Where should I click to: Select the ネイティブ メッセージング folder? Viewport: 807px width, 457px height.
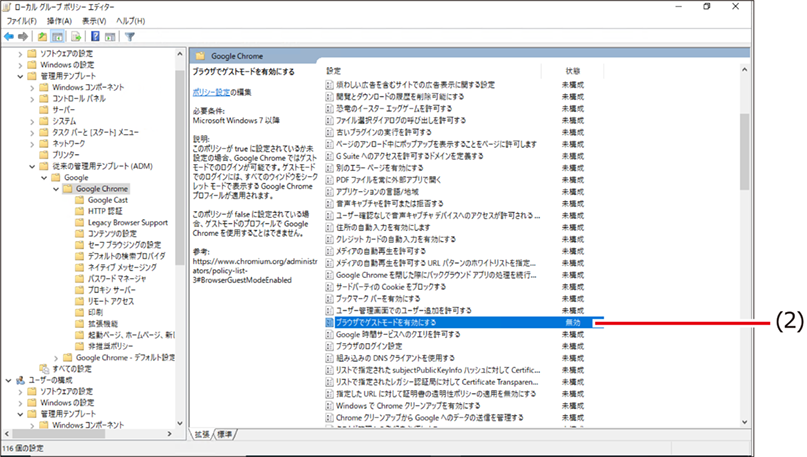click(122, 268)
